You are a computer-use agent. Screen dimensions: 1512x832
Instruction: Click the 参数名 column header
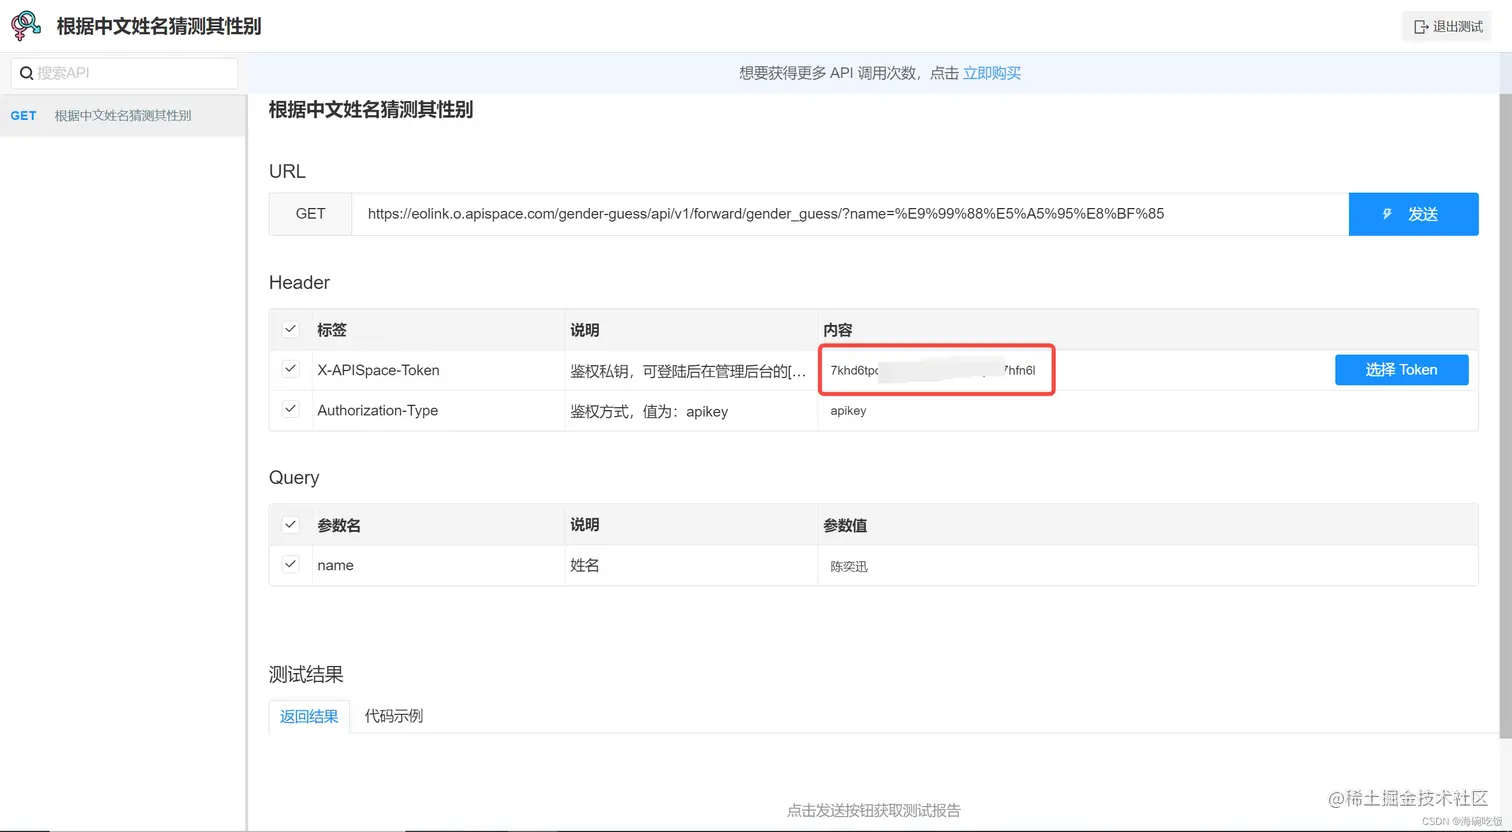coord(339,524)
